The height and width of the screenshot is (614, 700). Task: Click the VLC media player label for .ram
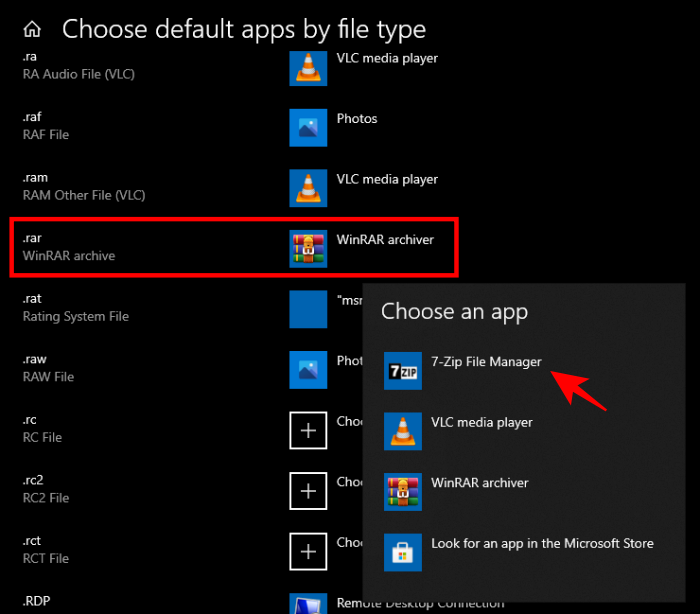(x=387, y=180)
